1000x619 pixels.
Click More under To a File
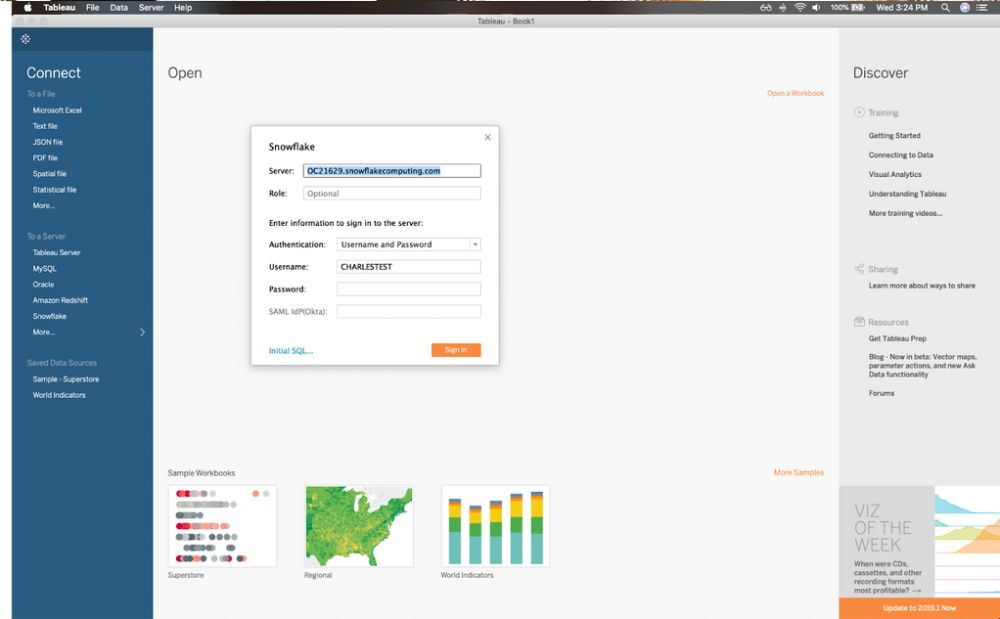click(x=44, y=206)
